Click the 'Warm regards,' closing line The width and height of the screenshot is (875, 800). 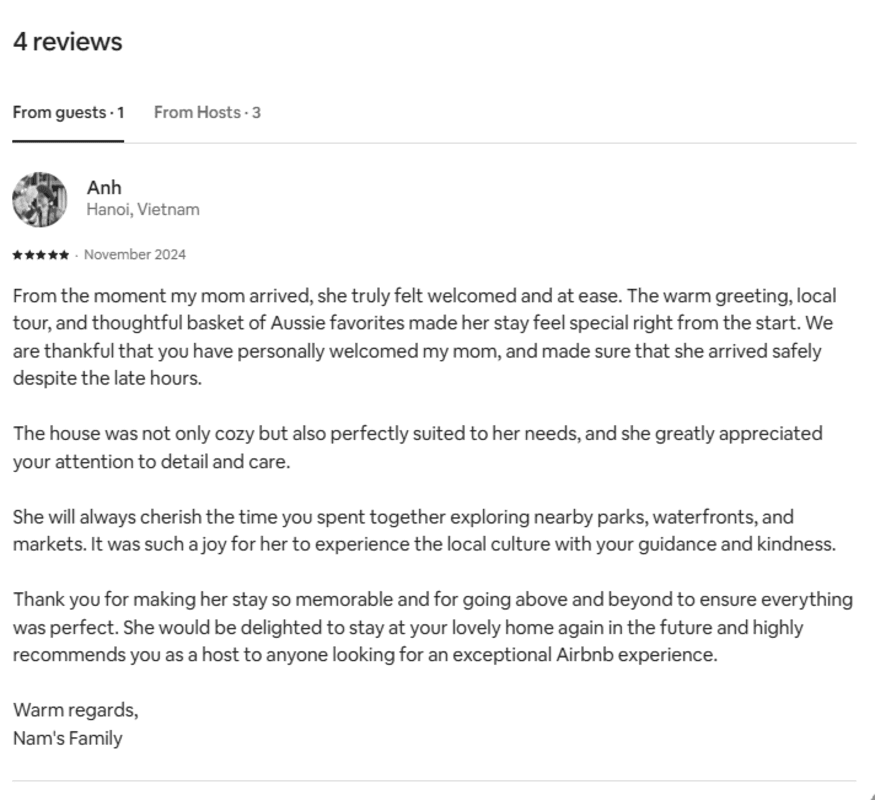pos(76,710)
